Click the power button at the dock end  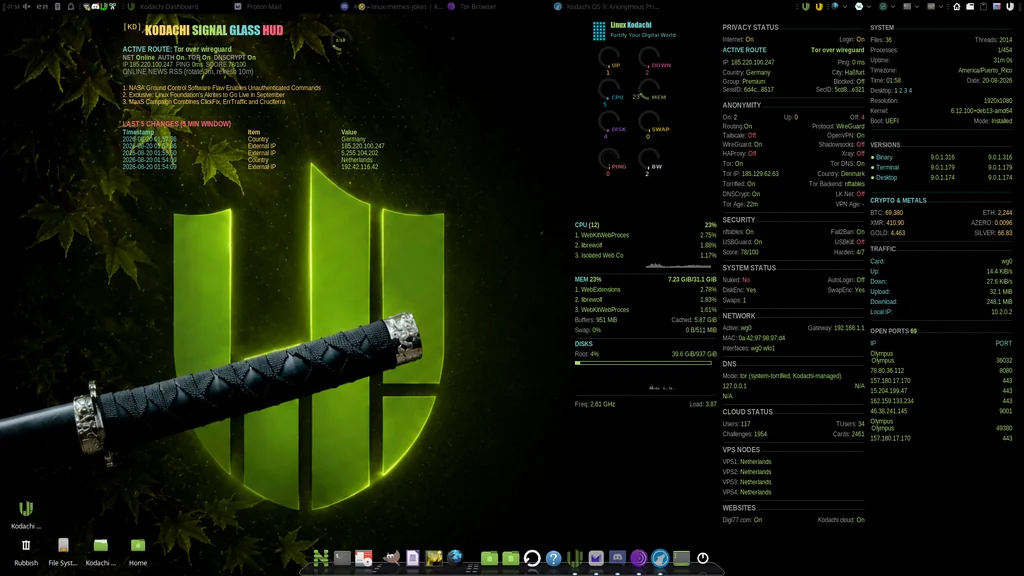click(x=703, y=558)
